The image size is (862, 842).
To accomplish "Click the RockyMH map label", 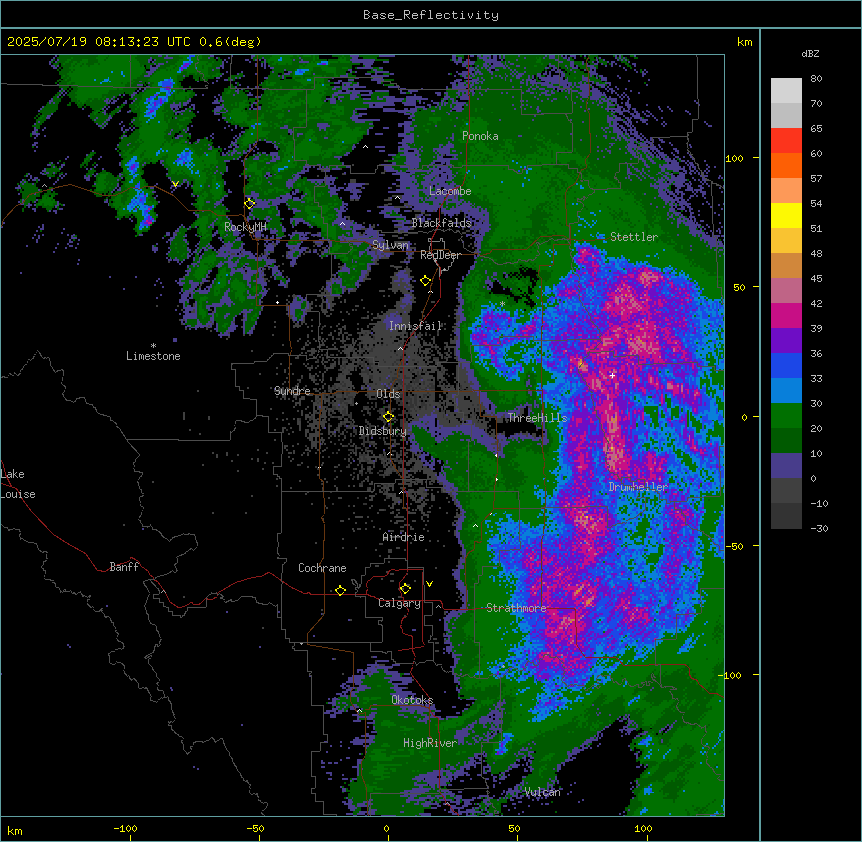I will 245,227.
